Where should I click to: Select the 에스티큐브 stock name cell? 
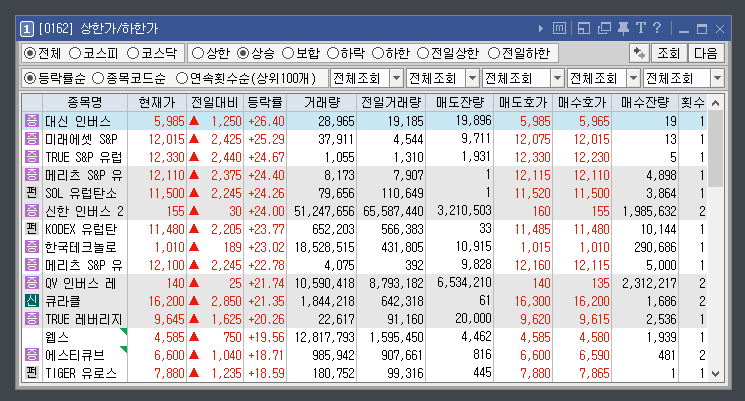(85, 355)
